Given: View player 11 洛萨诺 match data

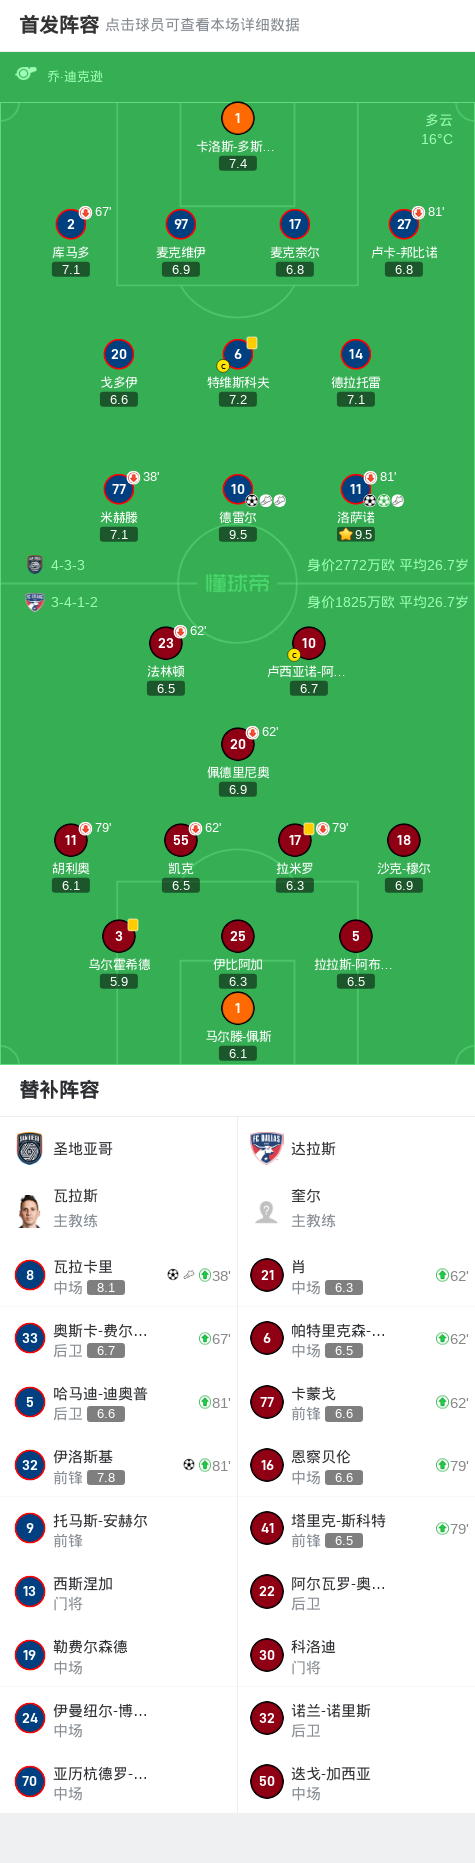Looking at the screenshot, I should [356, 489].
